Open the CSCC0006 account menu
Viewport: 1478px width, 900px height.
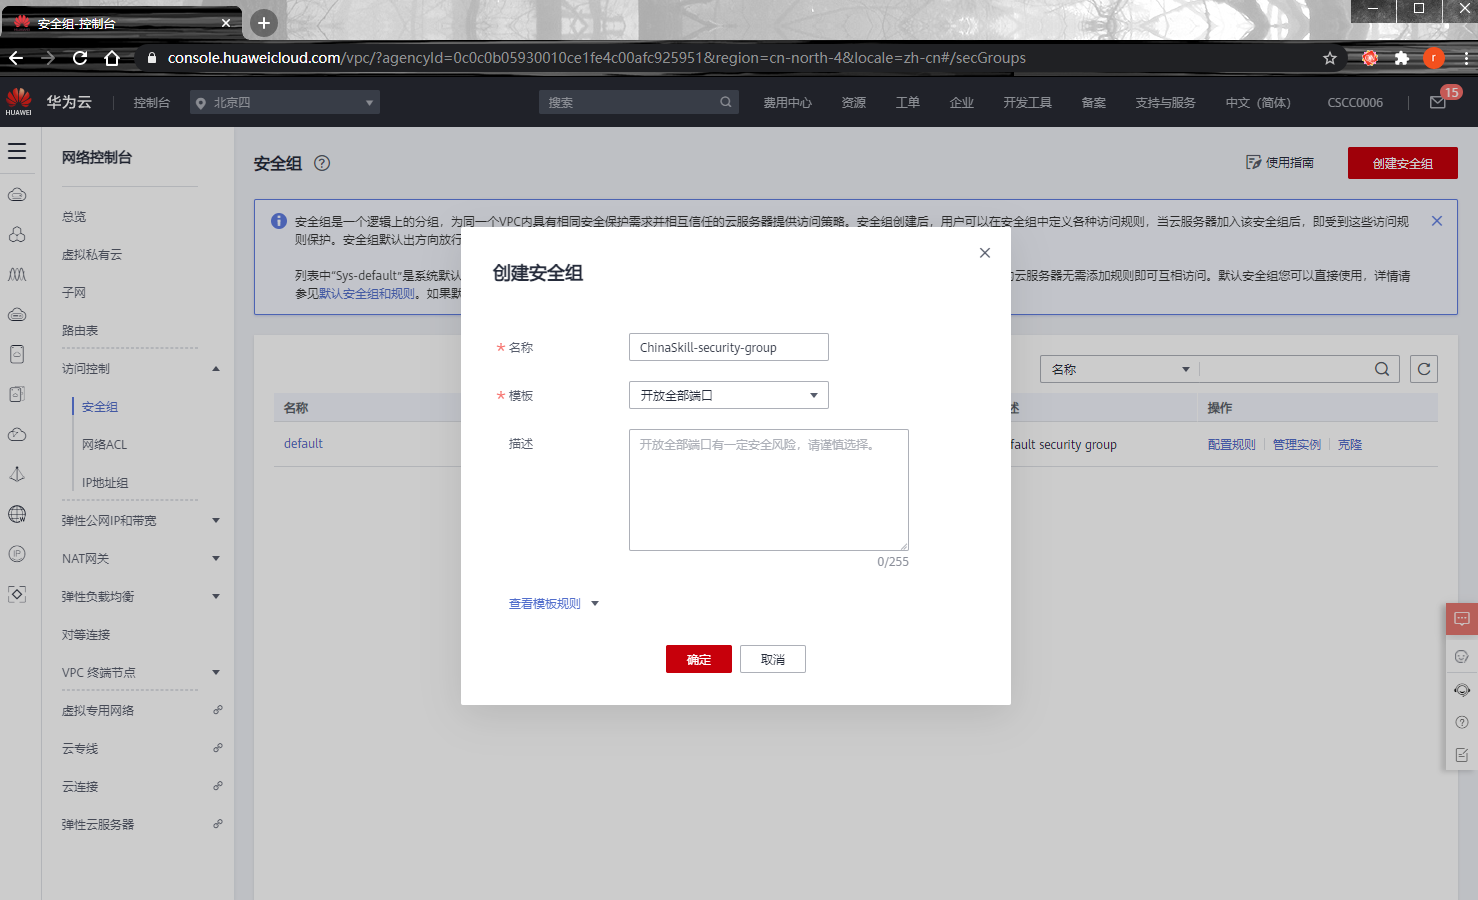coord(1355,102)
